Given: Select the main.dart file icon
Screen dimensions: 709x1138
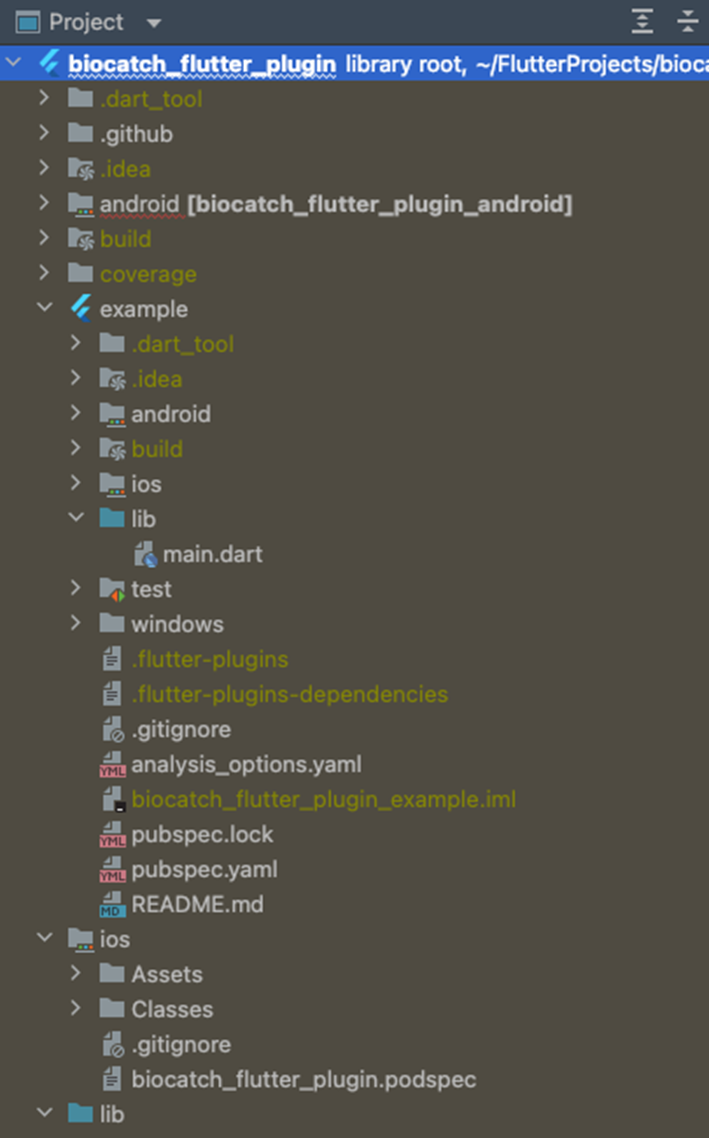Looking at the screenshot, I should pos(145,554).
